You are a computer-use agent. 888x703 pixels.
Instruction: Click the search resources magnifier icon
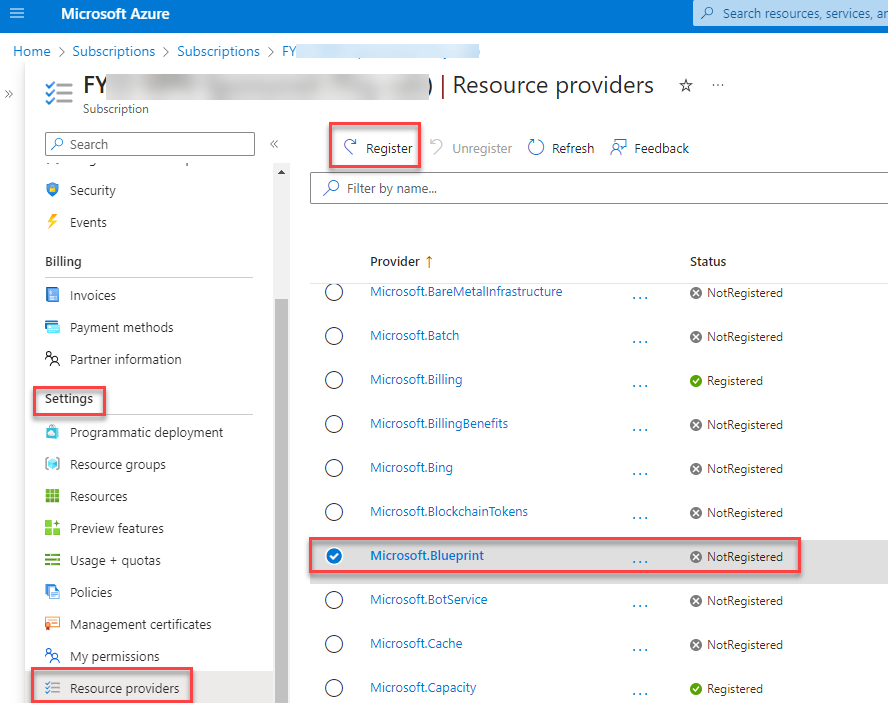(x=706, y=13)
